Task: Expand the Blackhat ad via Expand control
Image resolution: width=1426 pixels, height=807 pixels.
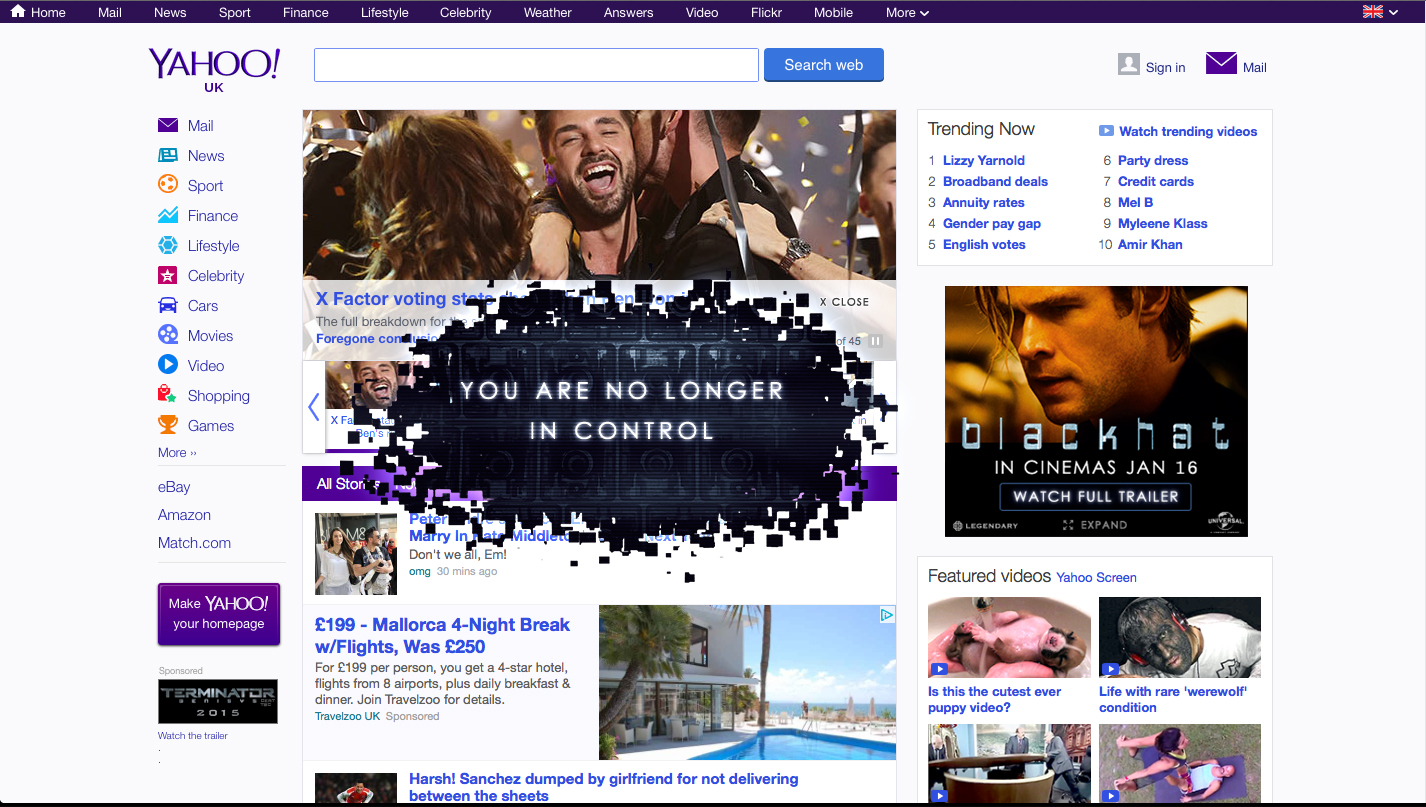Action: (x=1095, y=525)
